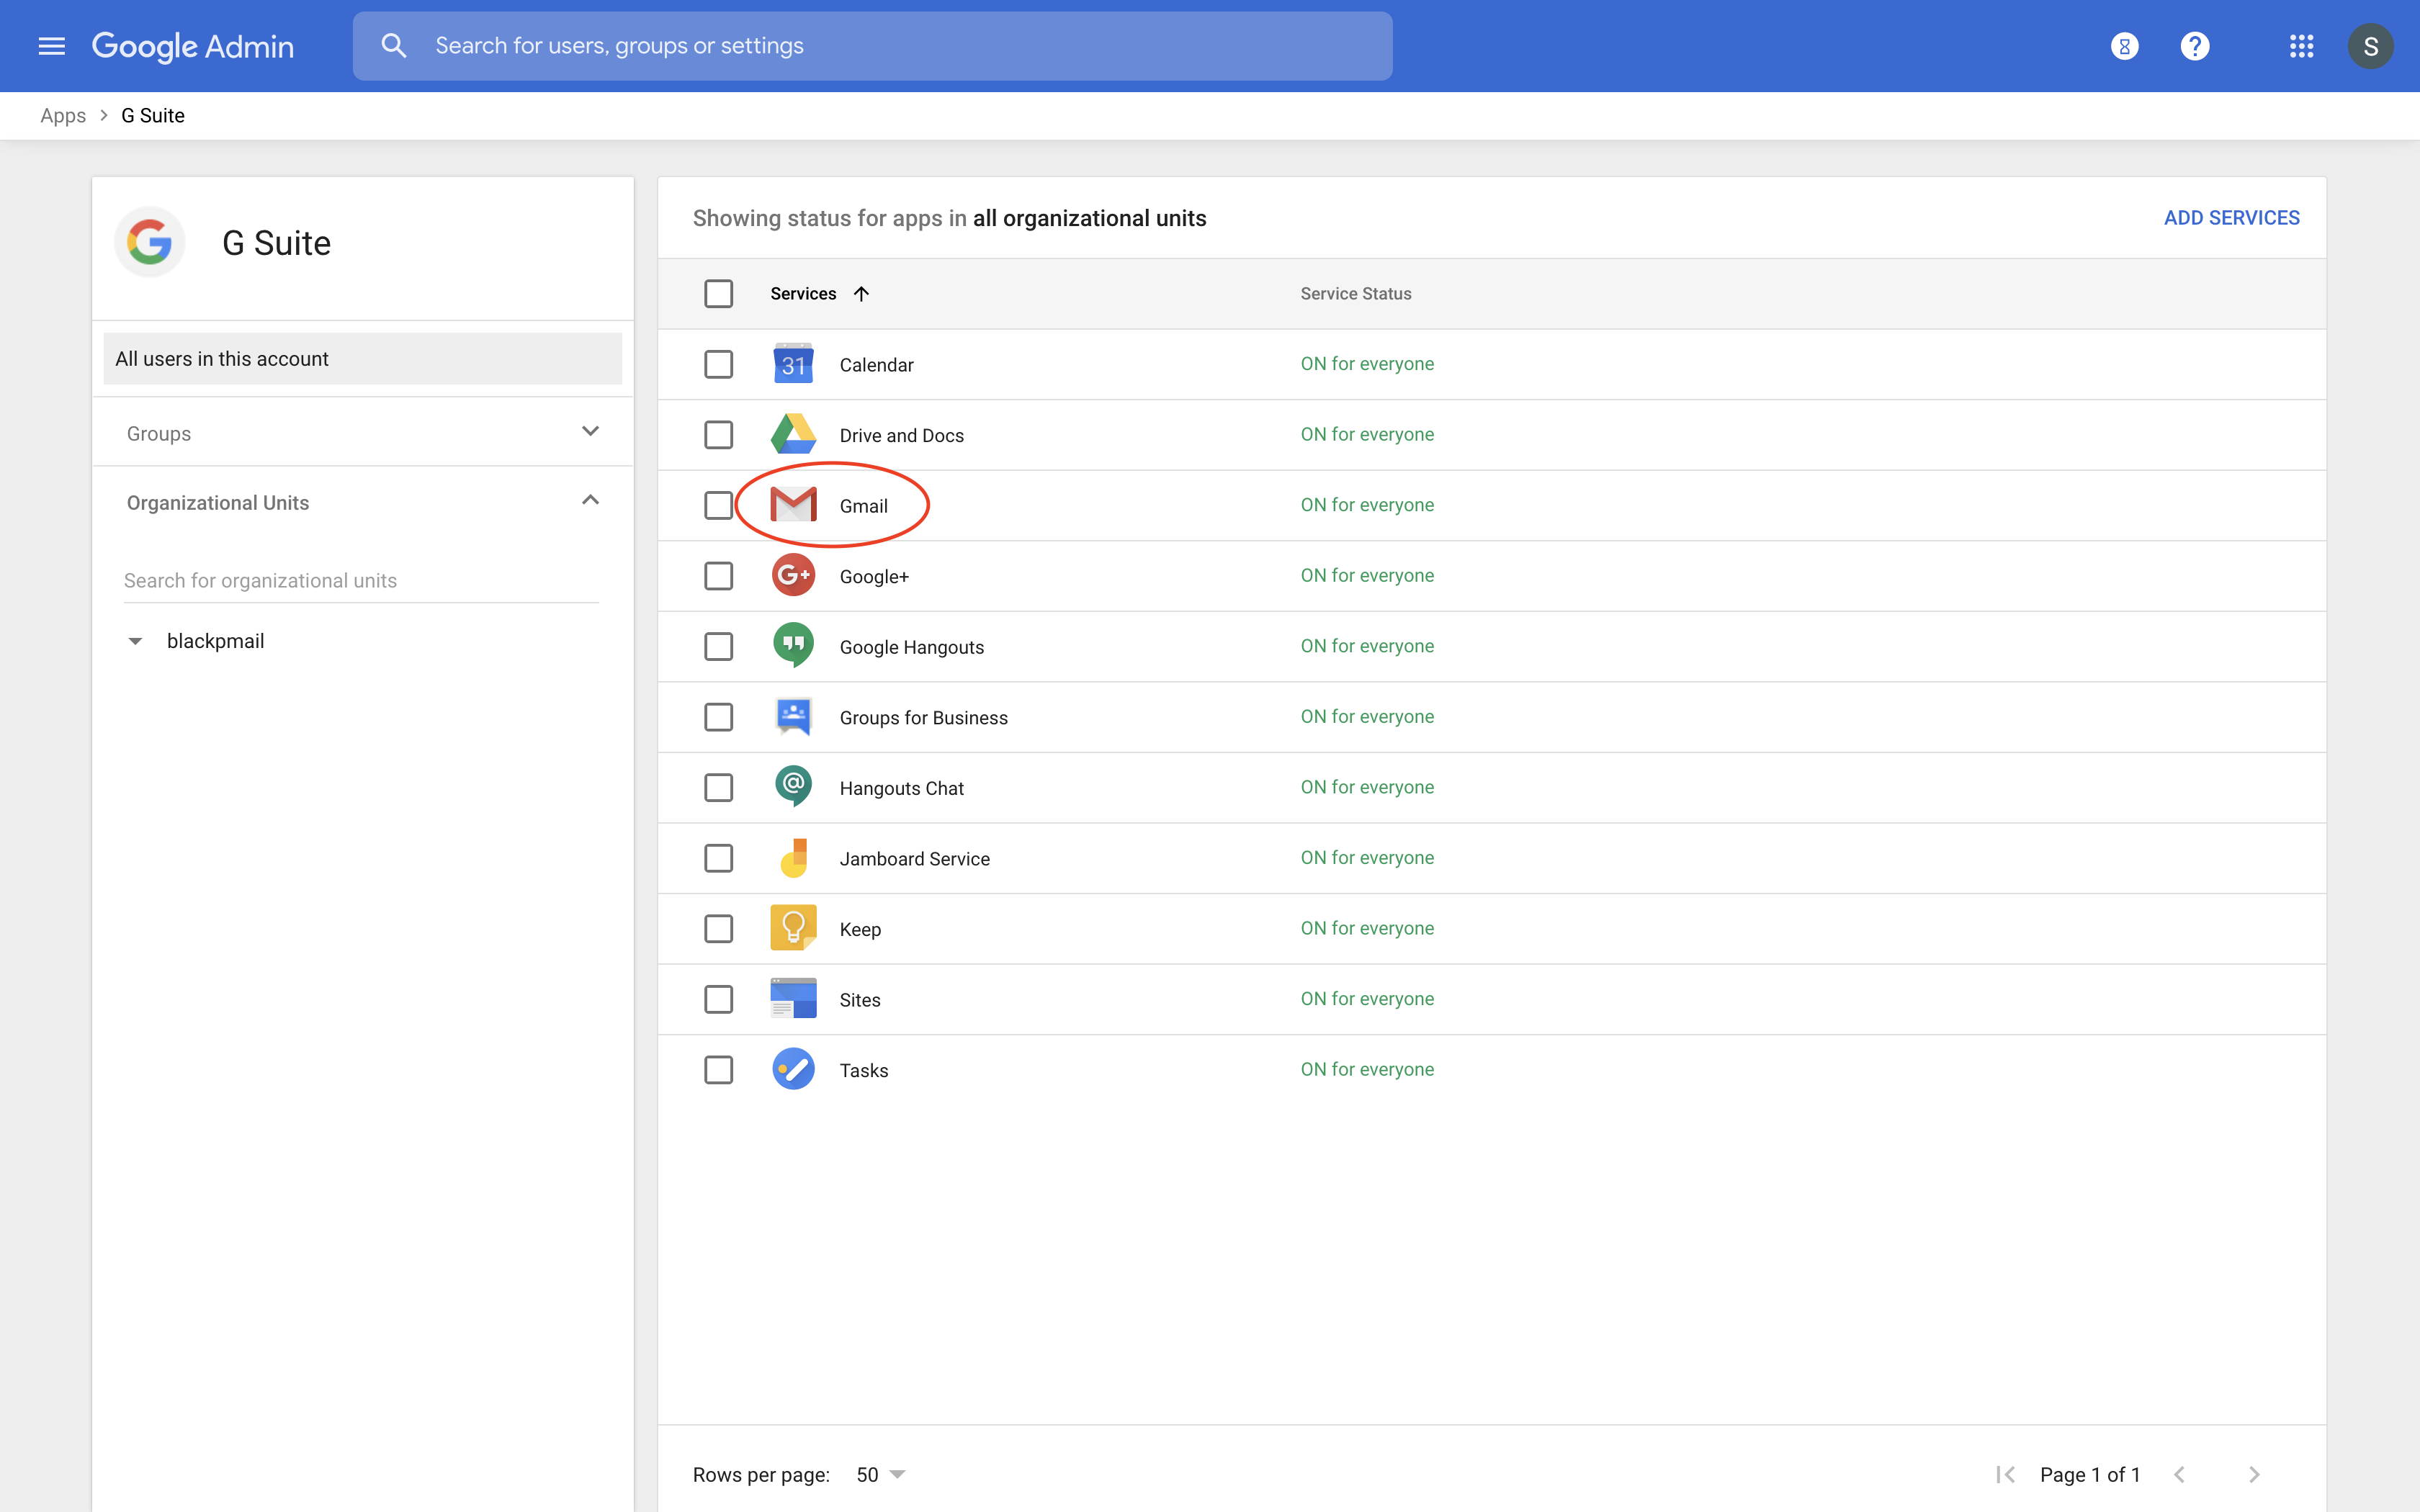Click the Jamboard Service icon
2420x1512 pixels.
tap(793, 858)
